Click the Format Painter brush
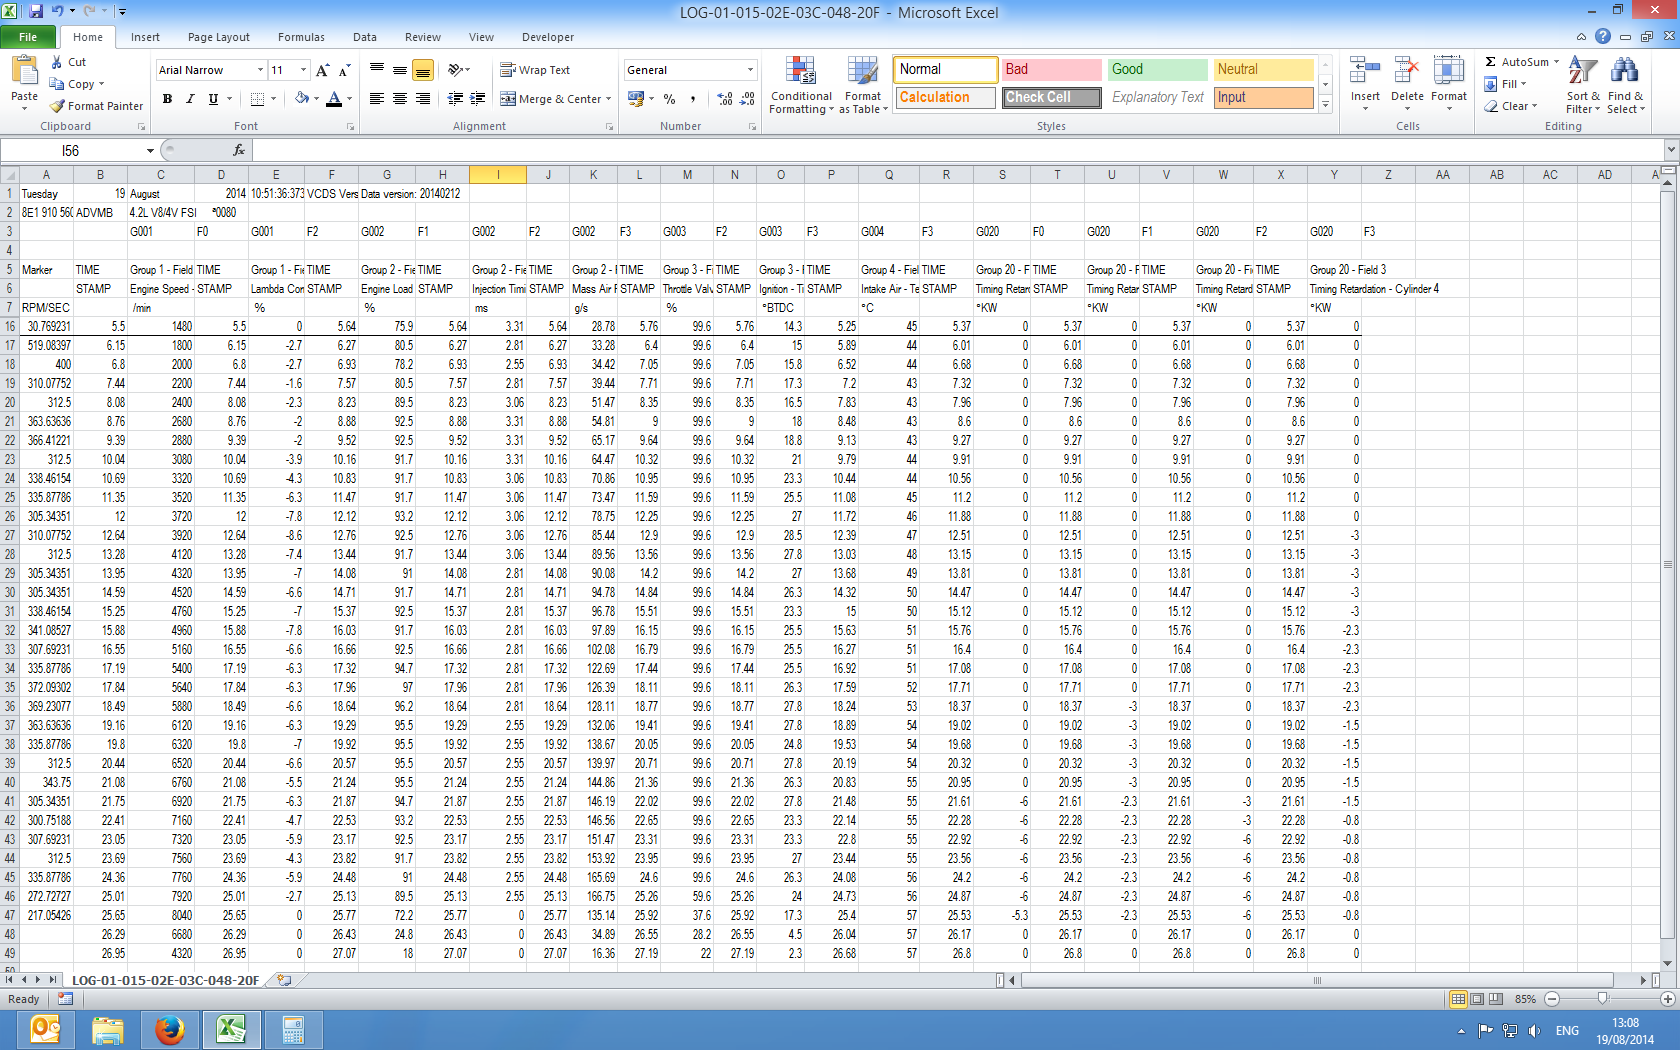This screenshot has height=1050, width=1680. (58, 106)
